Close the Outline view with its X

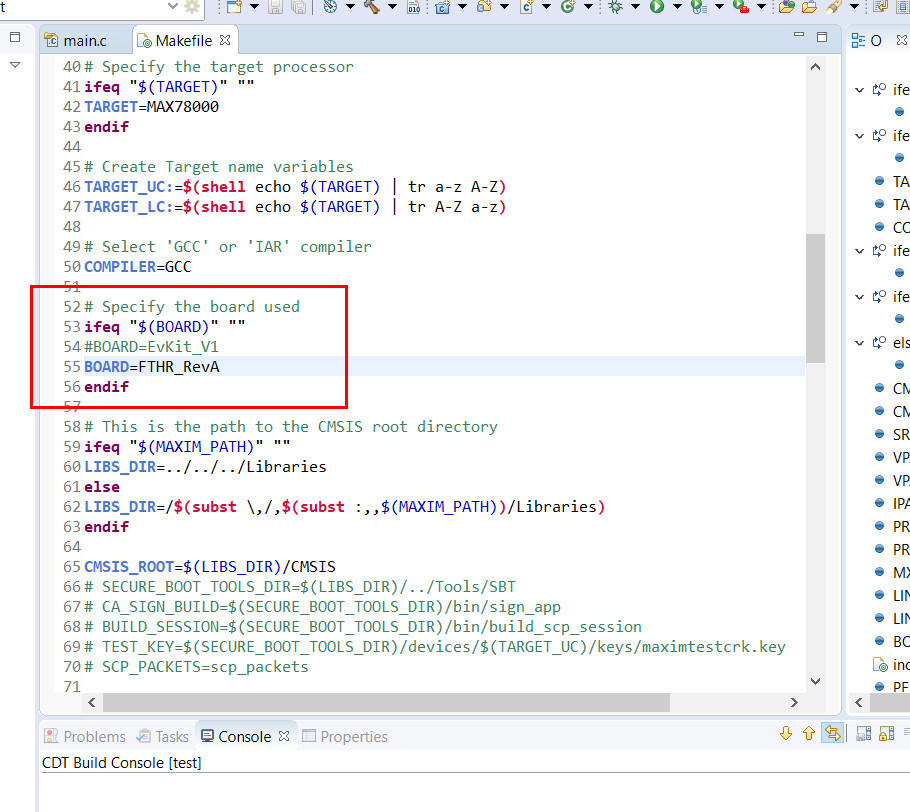coord(901,40)
